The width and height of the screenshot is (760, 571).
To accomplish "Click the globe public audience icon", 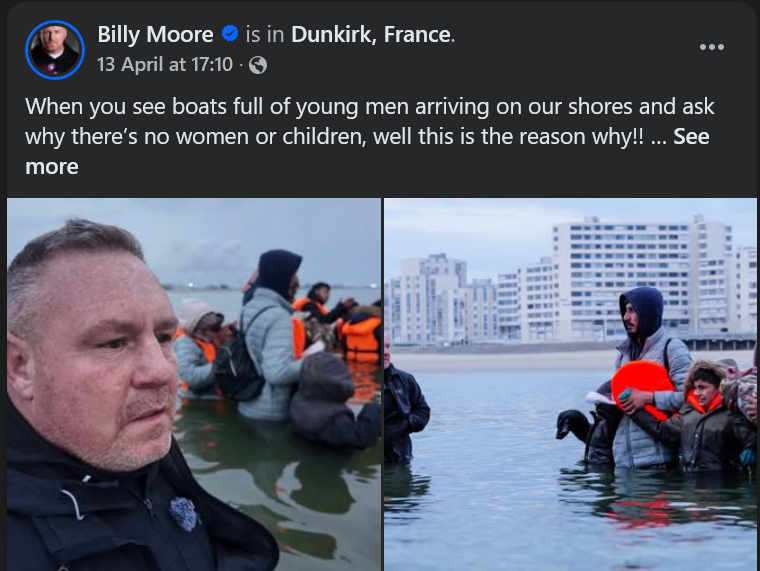I will 257,65.
